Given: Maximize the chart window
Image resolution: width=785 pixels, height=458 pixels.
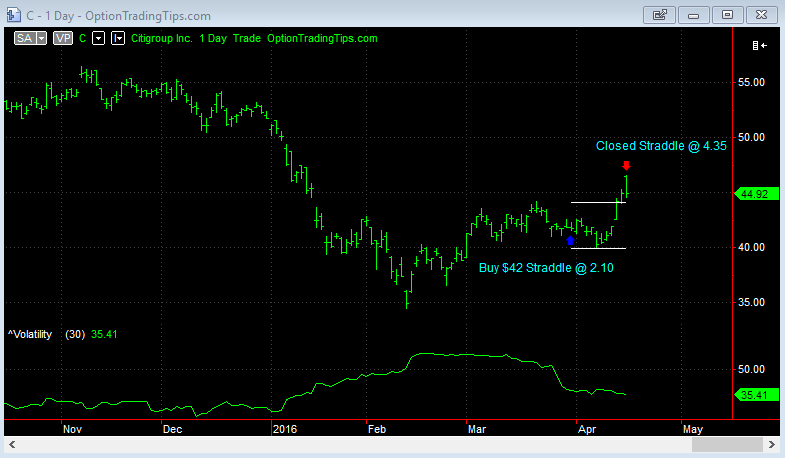Looking at the screenshot, I should point(727,15).
